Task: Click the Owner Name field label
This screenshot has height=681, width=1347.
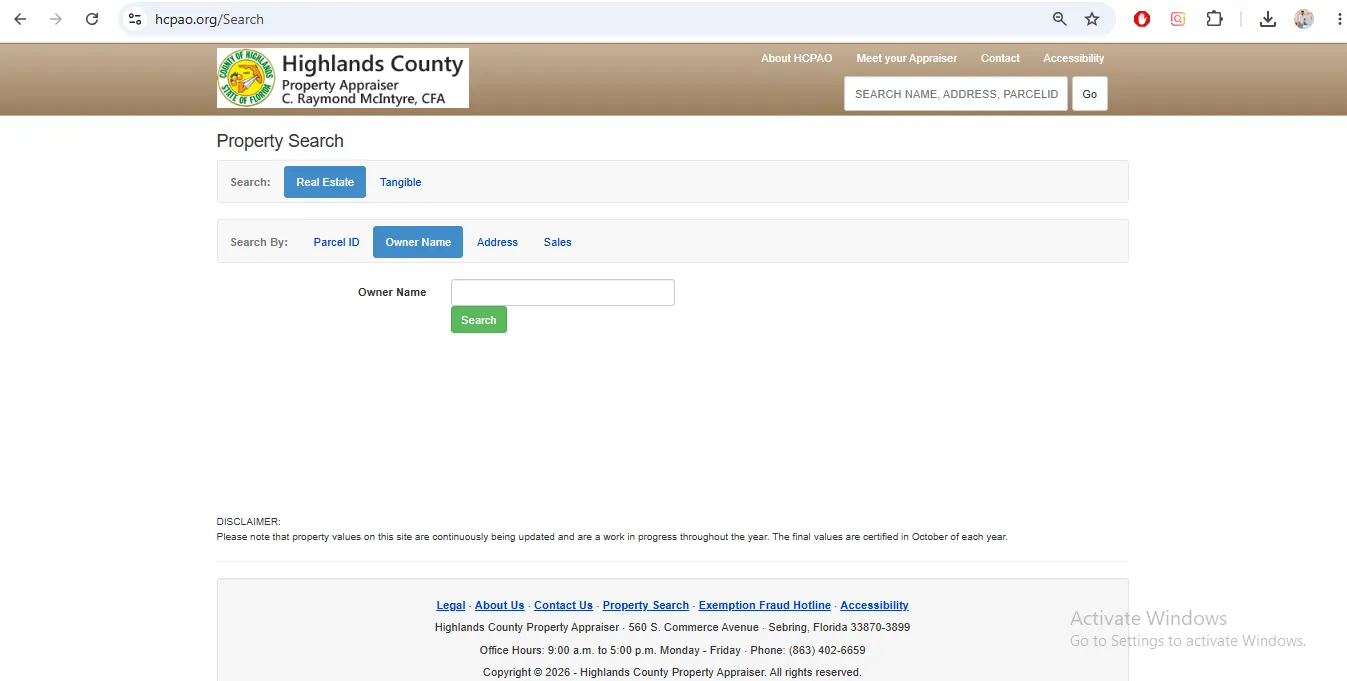Action: pos(392,292)
